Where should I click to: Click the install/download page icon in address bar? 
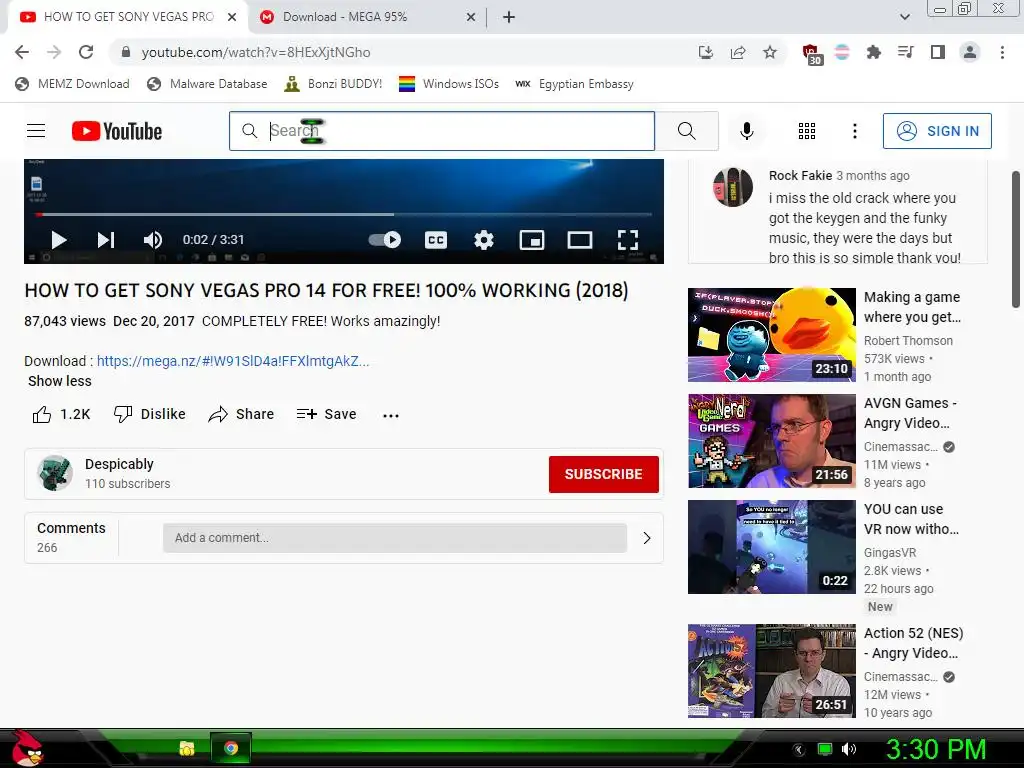click(705, 52)
